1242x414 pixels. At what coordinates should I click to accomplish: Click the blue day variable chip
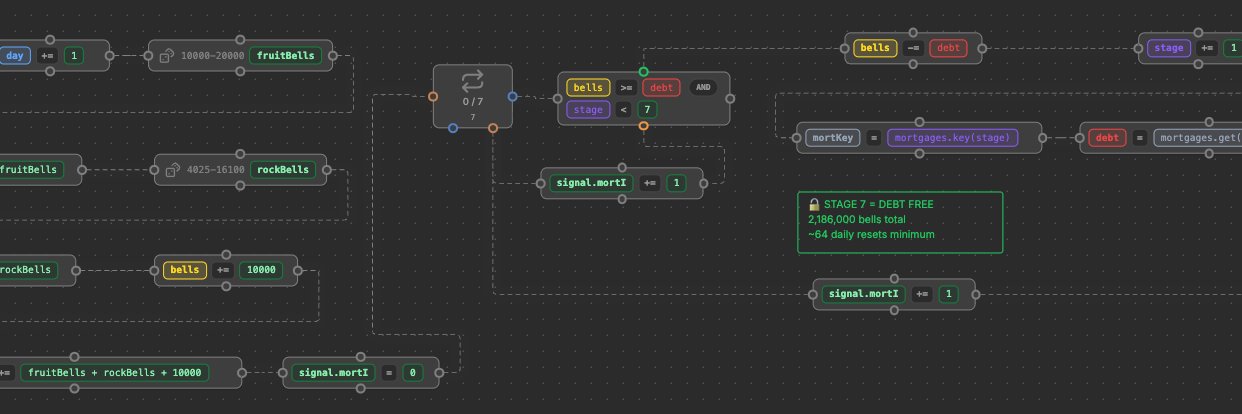point(15,56)
